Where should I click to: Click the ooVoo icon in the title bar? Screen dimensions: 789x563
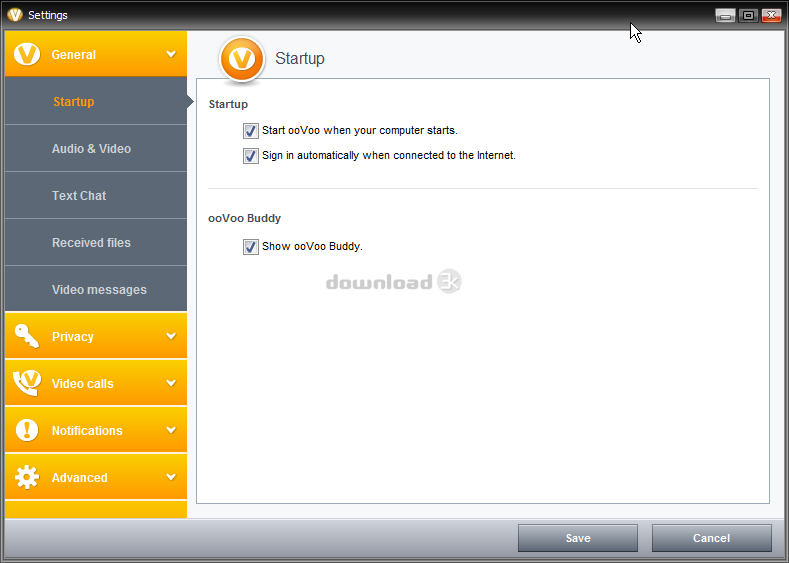coord(15,15)
